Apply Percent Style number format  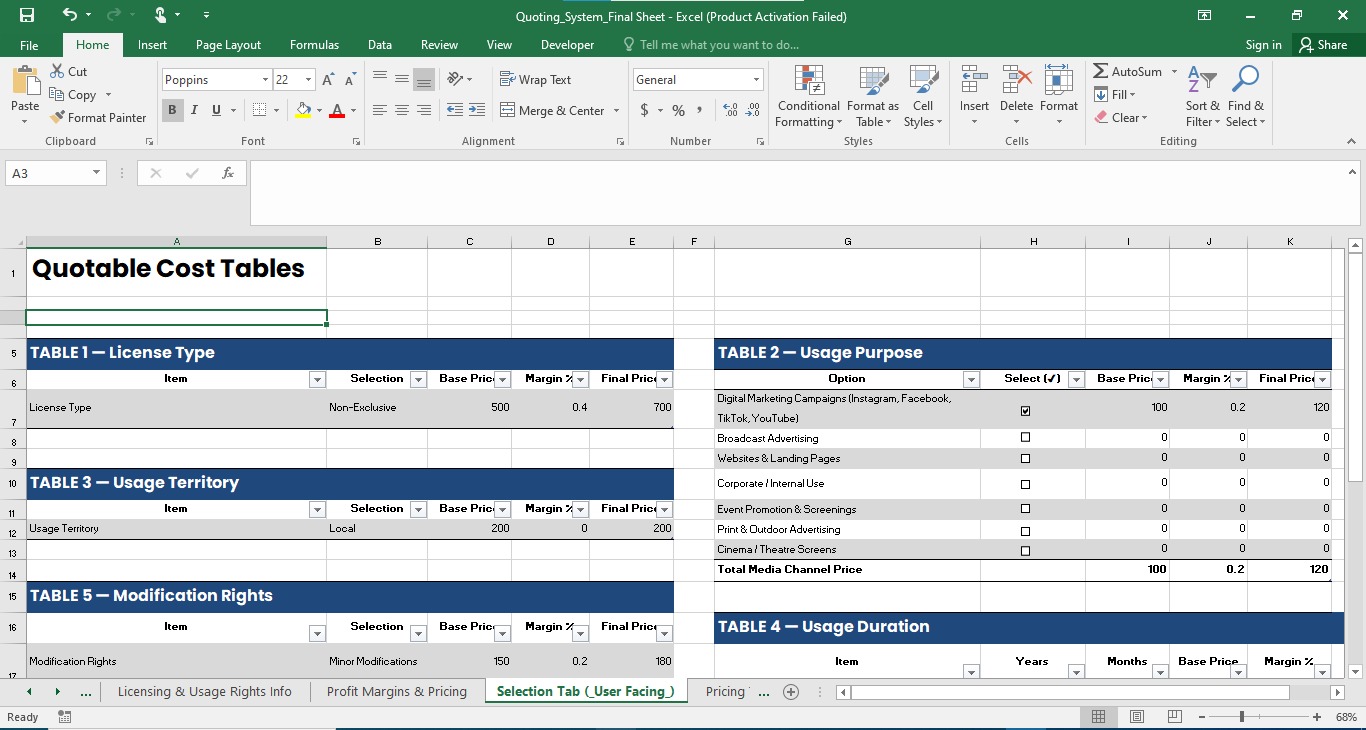pyautogui.click(x=678, y=110)
